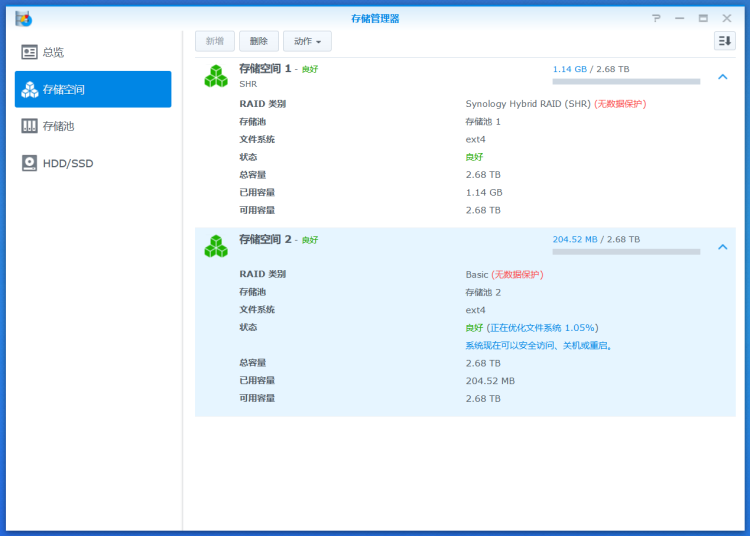Click the 1.14 GB used capacity value
This screenshot has height=536, width=750.
point(484,192)
